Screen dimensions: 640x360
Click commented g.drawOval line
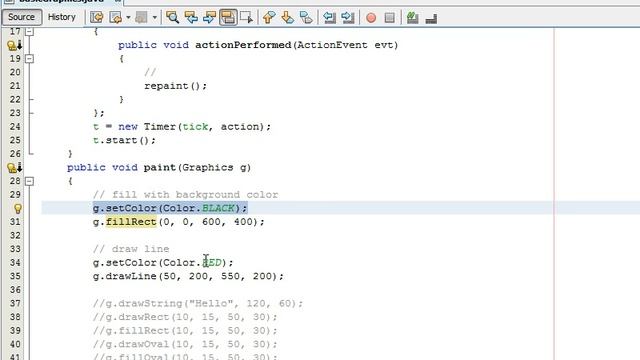[185, 344]
